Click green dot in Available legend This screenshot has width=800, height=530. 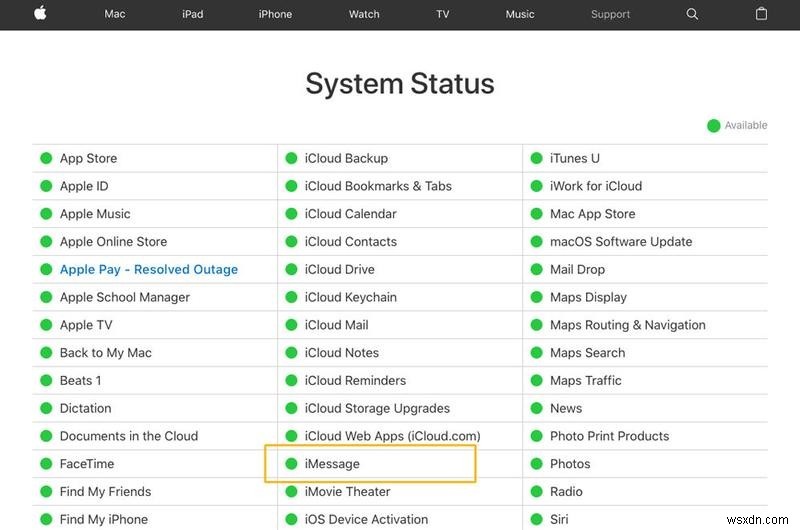(713, 126)
